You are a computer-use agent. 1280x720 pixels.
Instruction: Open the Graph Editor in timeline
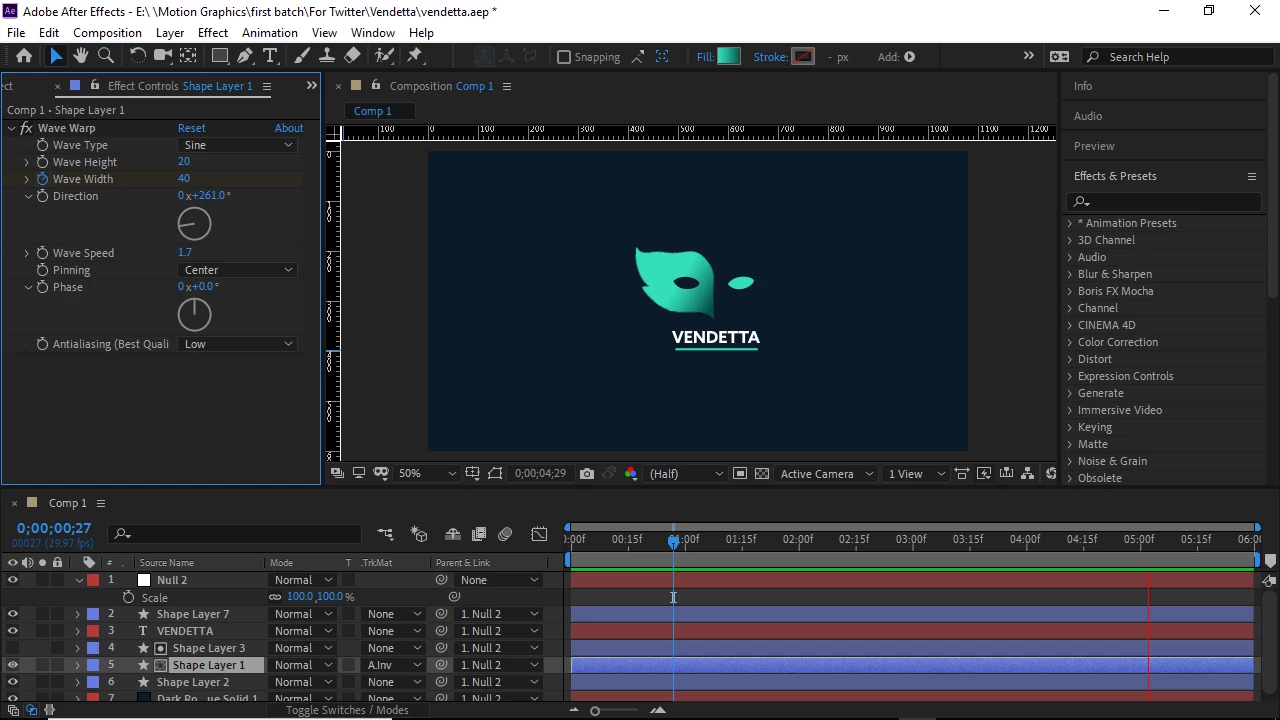tap(539, 534)
